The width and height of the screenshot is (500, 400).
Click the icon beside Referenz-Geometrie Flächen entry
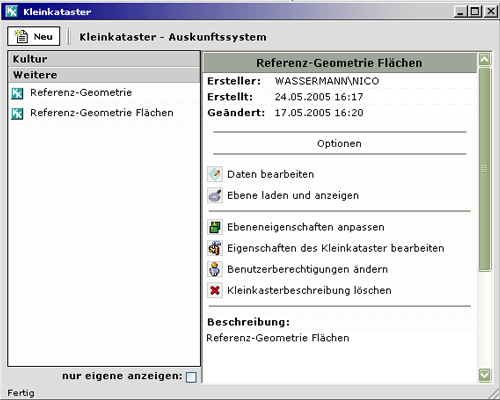pyautogui.click(x=17, y=113)
